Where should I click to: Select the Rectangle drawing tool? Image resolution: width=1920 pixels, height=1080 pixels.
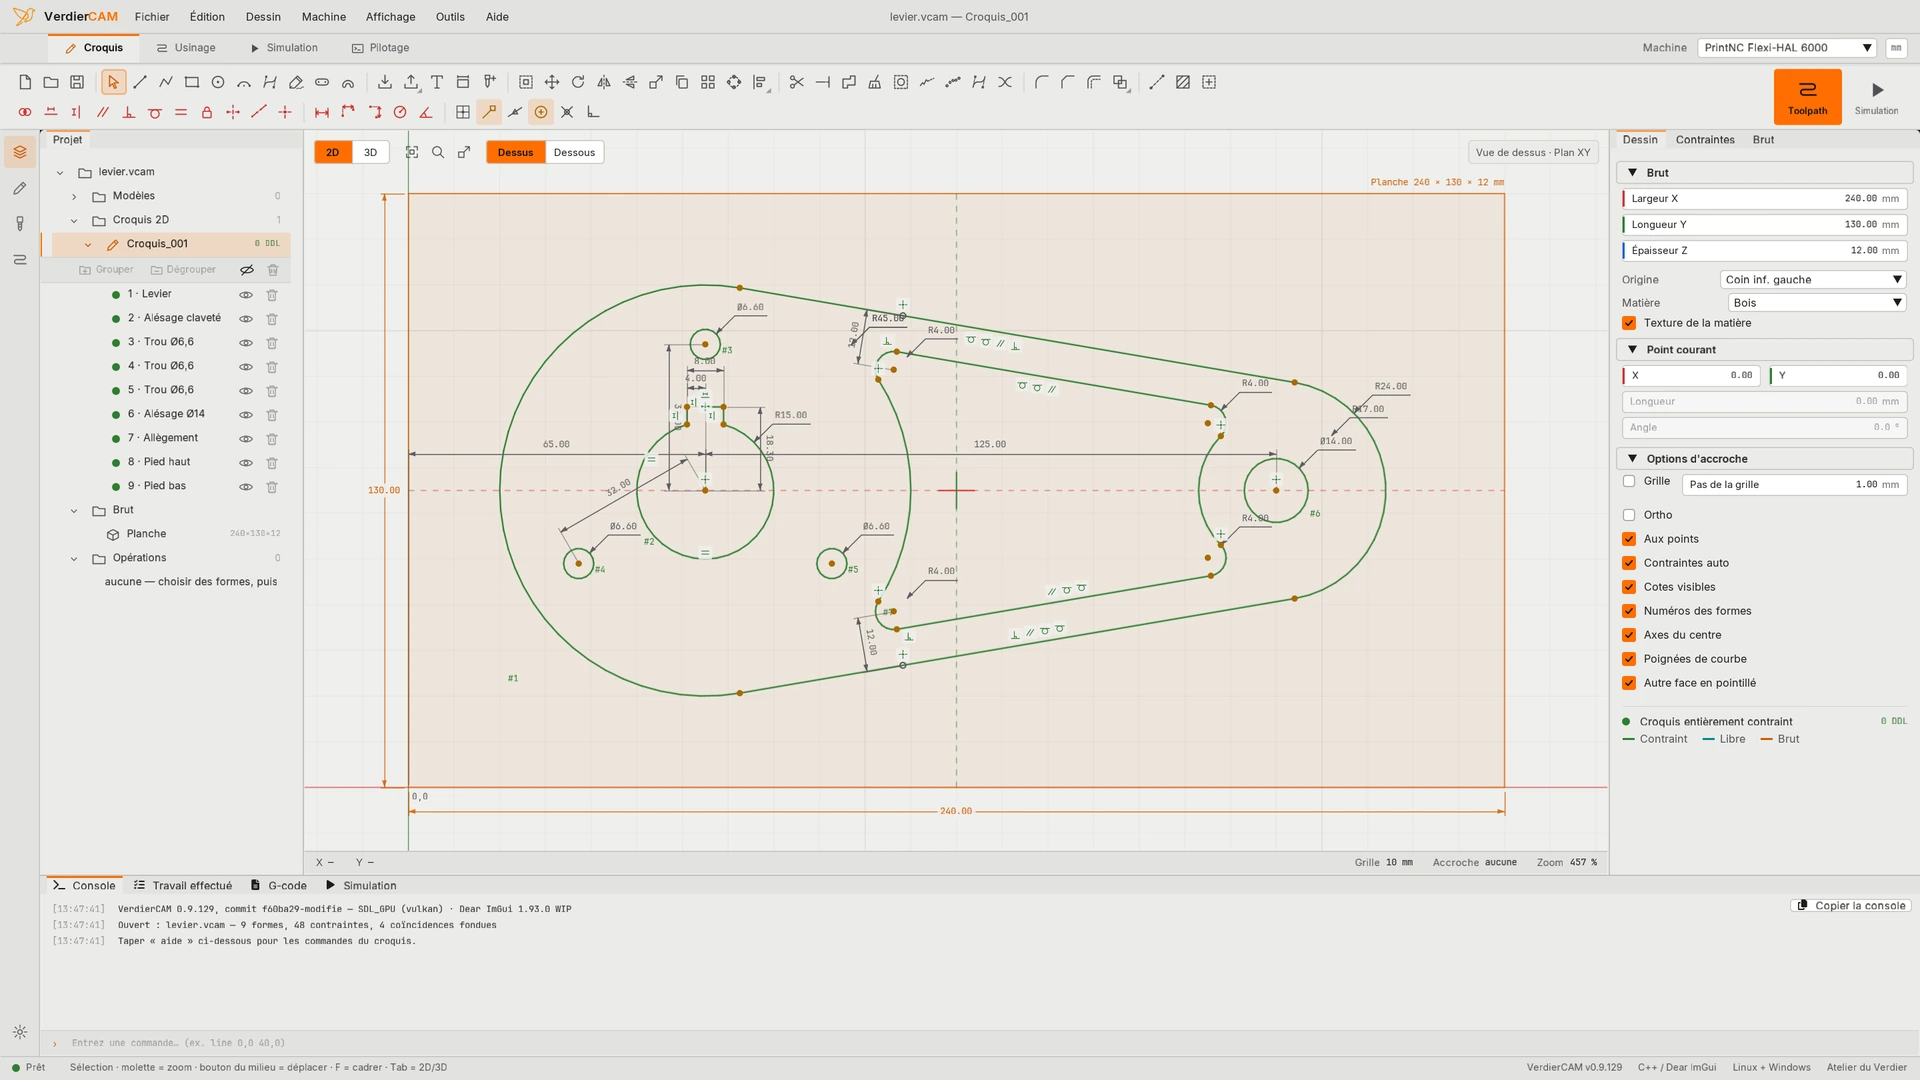click(x=192, y=82)
